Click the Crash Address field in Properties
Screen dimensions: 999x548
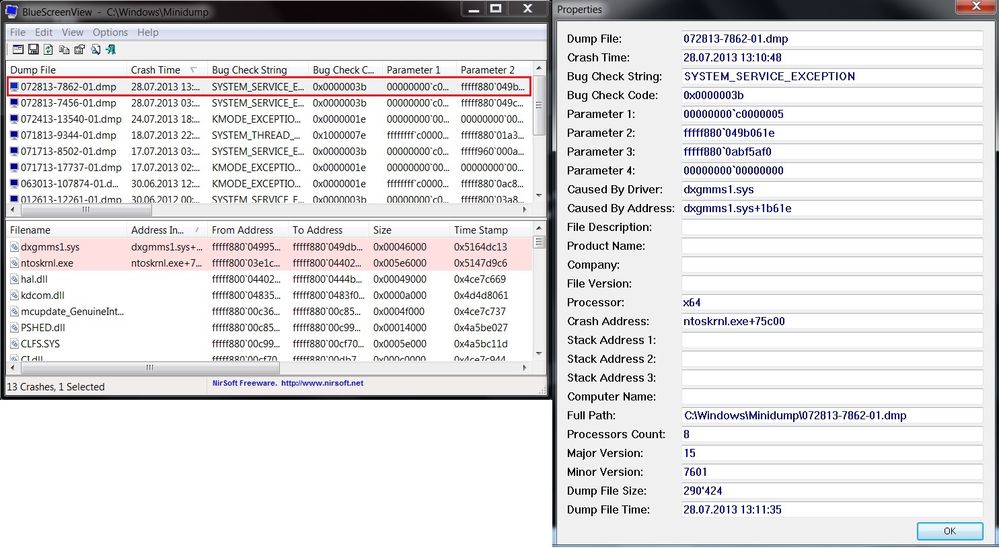(832, 322)
